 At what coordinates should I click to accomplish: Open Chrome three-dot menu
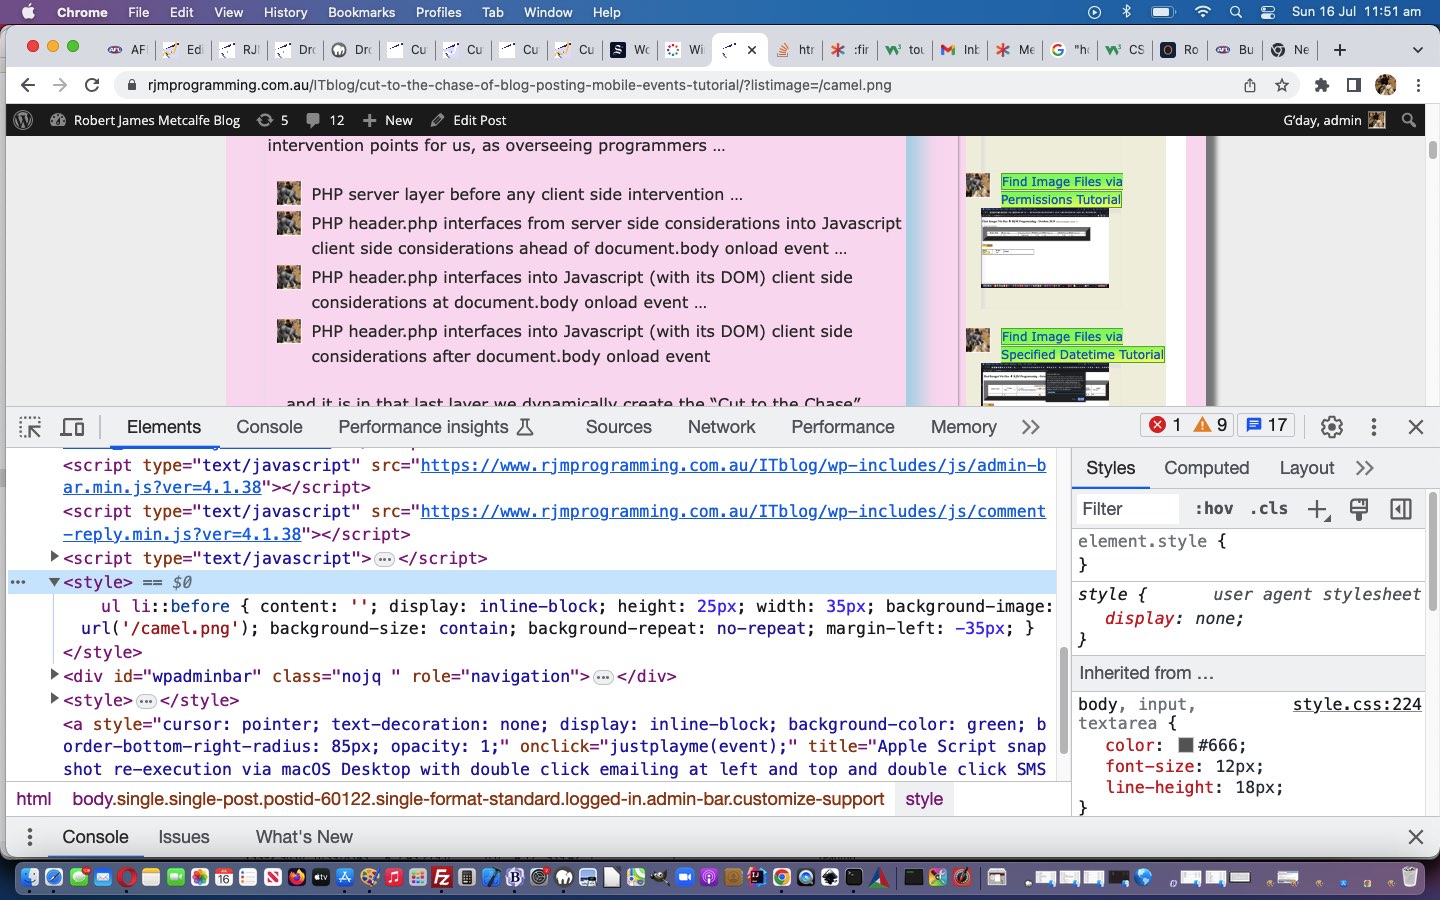(x=1418, y=85)
